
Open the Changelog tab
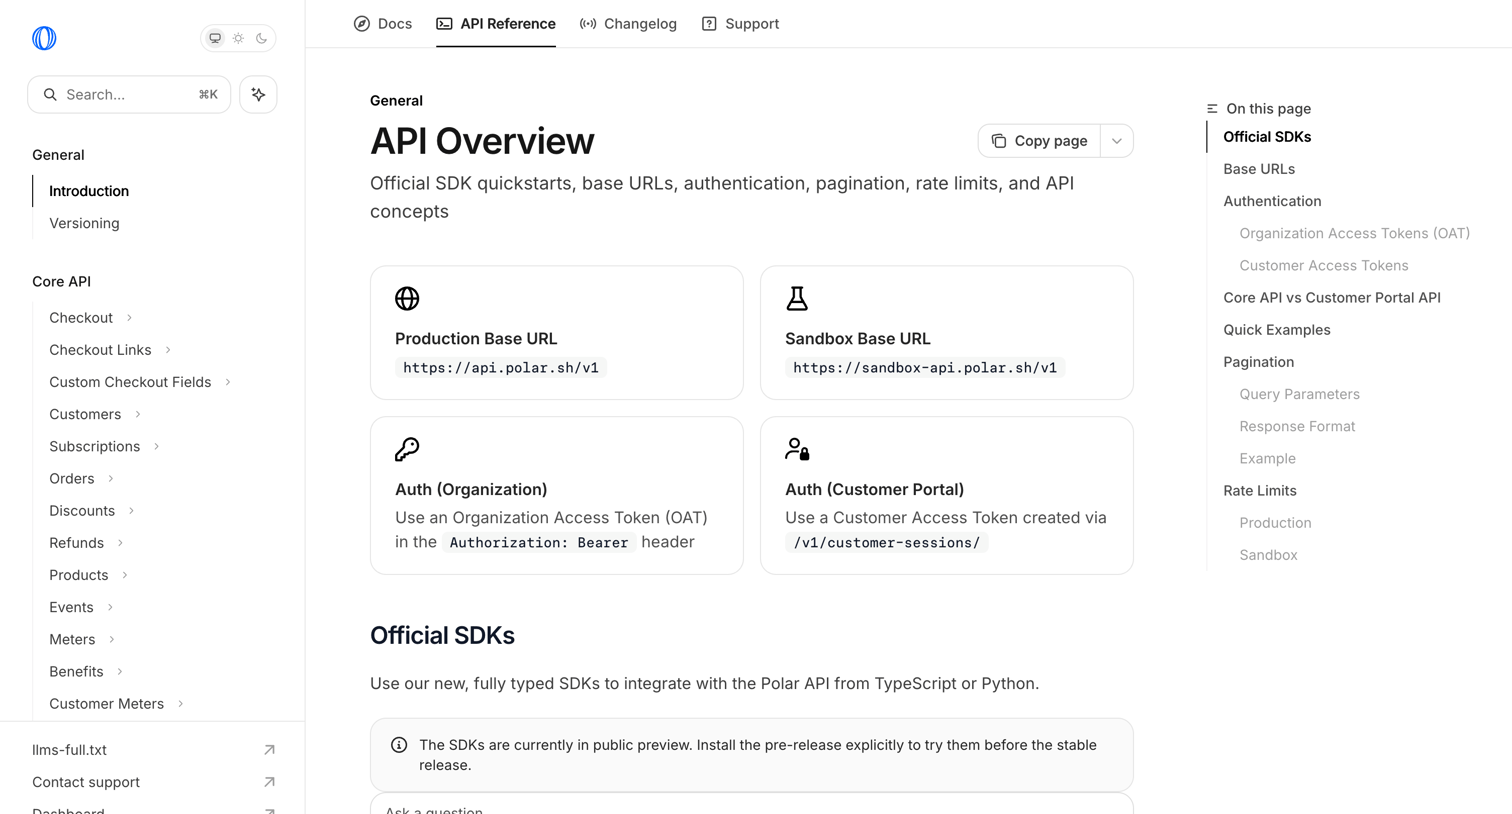point(628,24)
